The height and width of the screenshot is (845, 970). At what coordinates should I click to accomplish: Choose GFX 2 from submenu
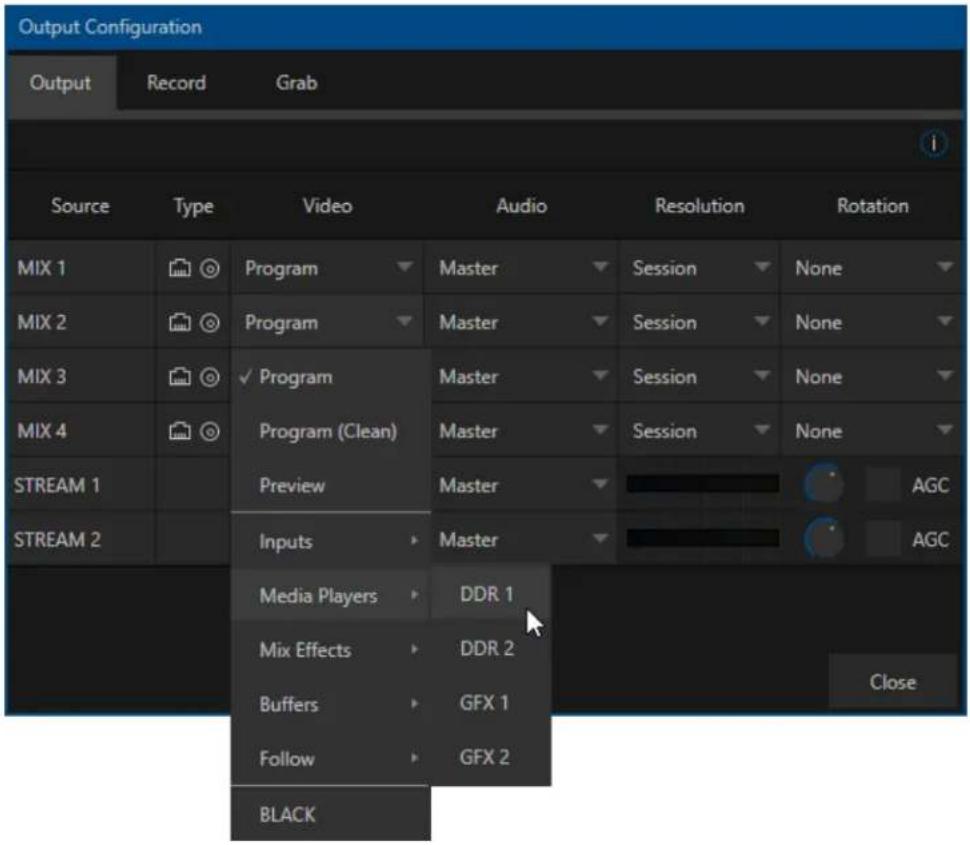(x=491, y=757)
